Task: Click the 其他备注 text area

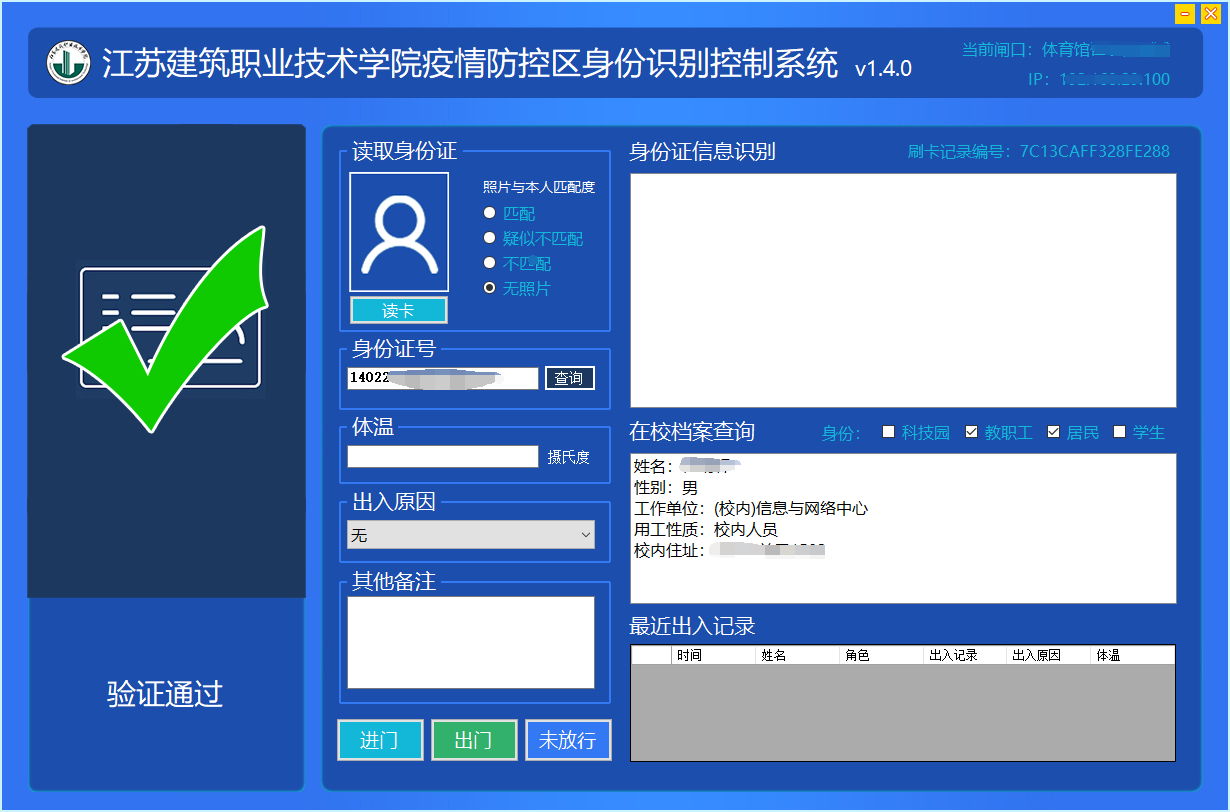Action: (x=471, y=642)
